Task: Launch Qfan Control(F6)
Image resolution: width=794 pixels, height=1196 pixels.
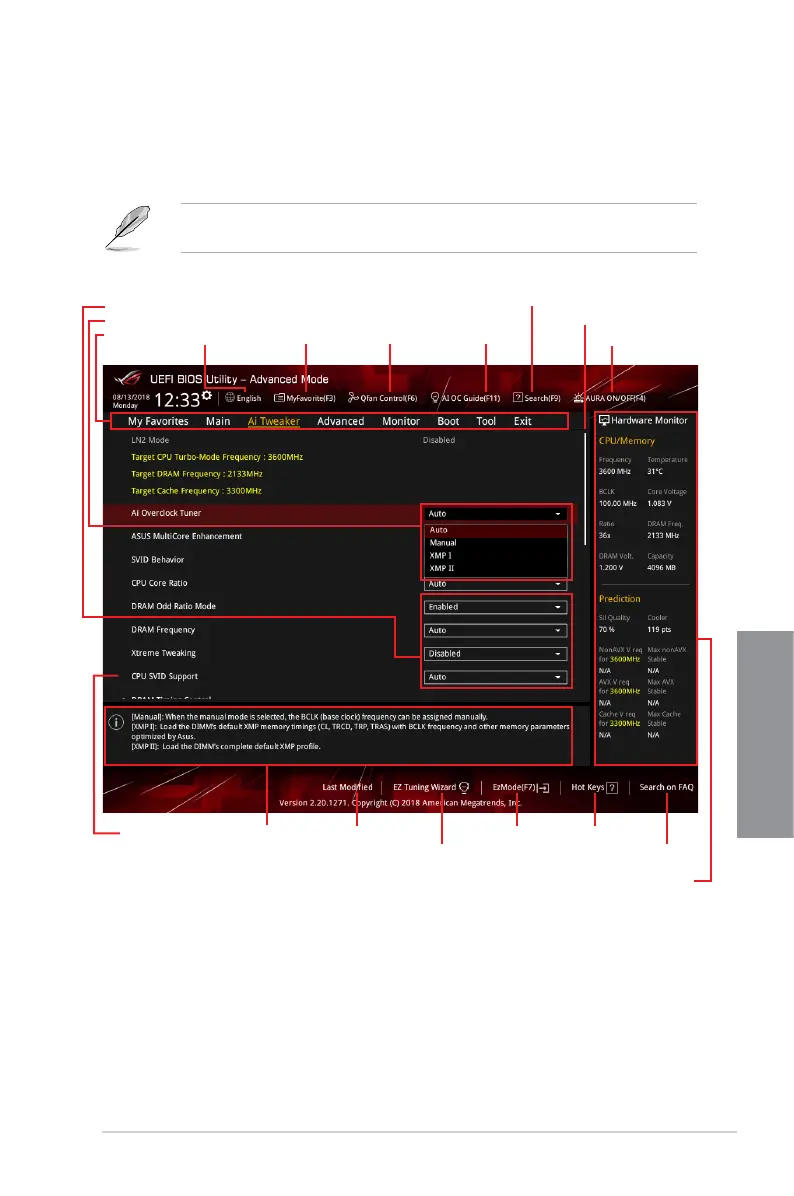Action: [383, 398]
